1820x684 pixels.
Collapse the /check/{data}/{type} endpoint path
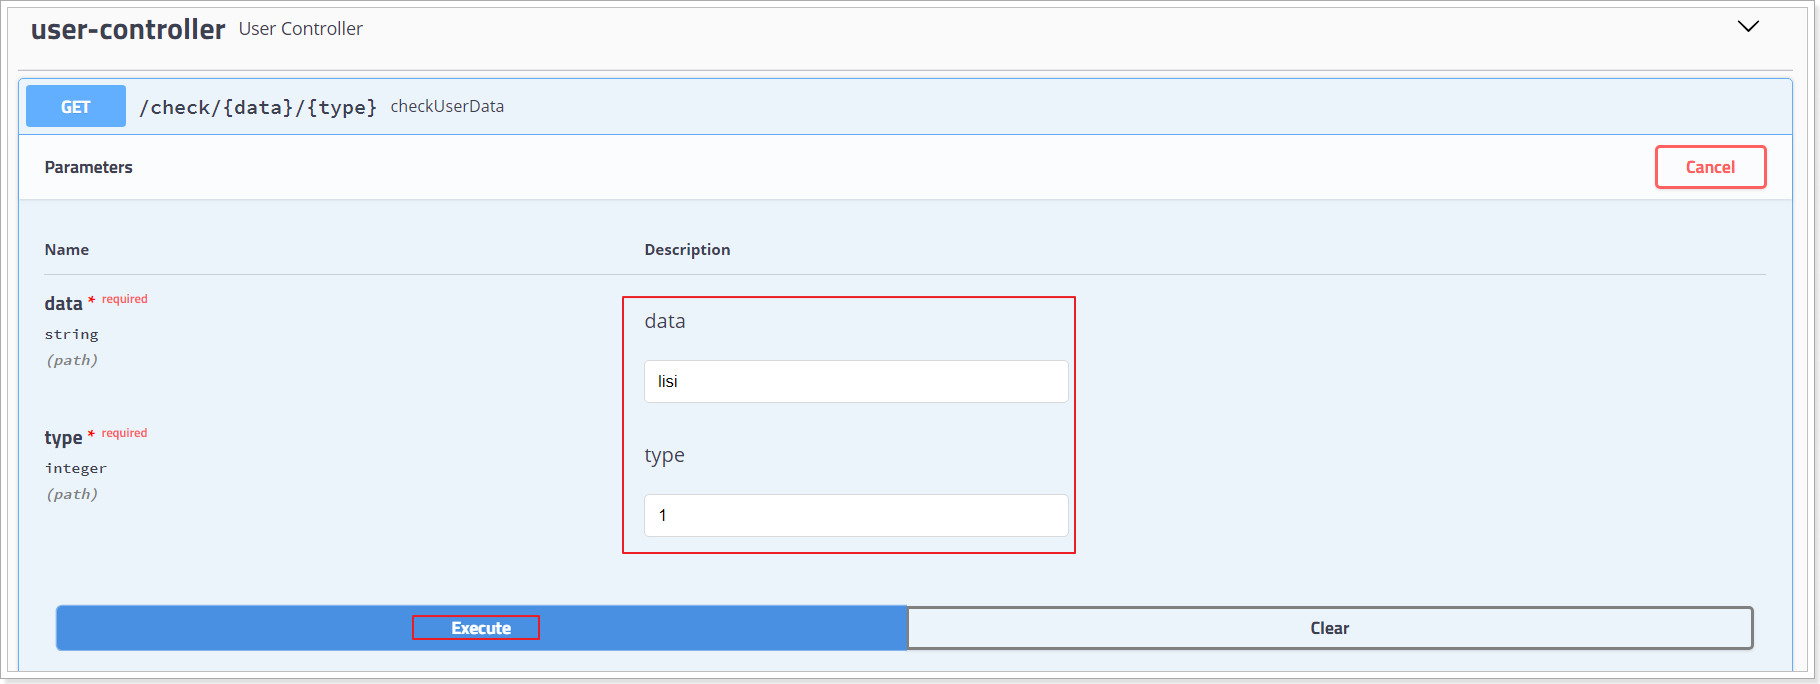[x=258, y=107]
